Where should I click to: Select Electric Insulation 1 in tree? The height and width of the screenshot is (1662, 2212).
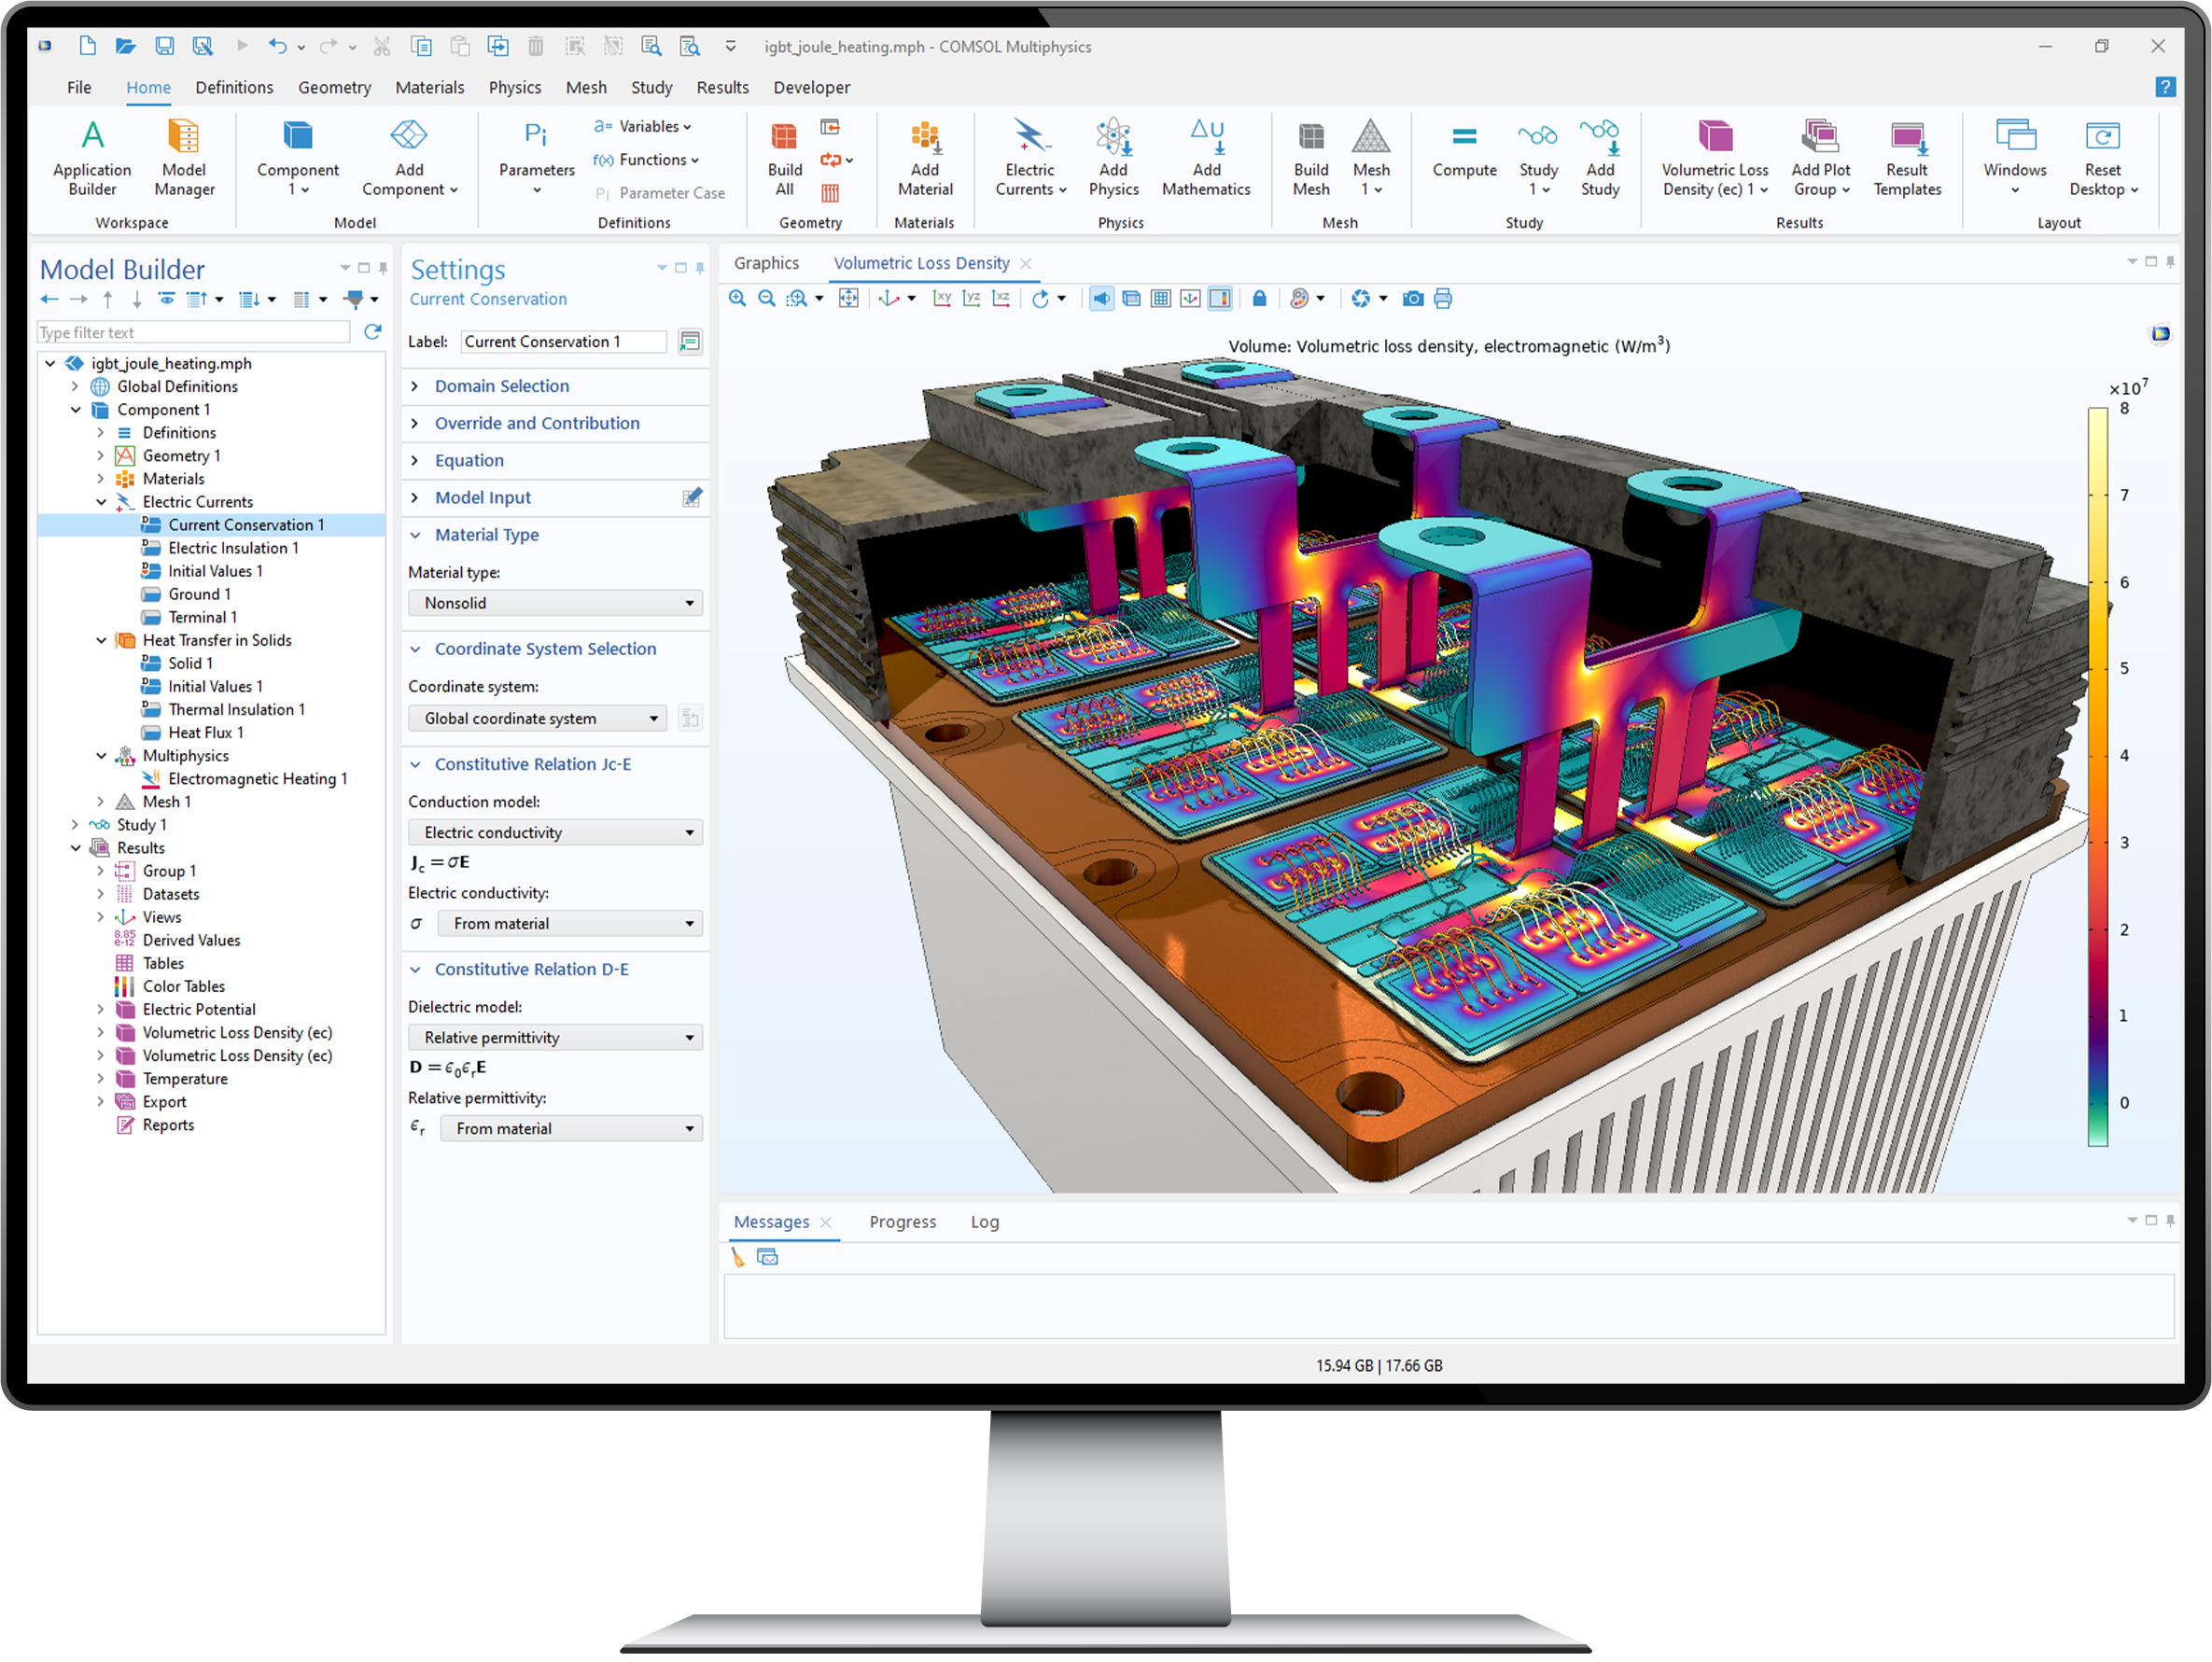233,548
